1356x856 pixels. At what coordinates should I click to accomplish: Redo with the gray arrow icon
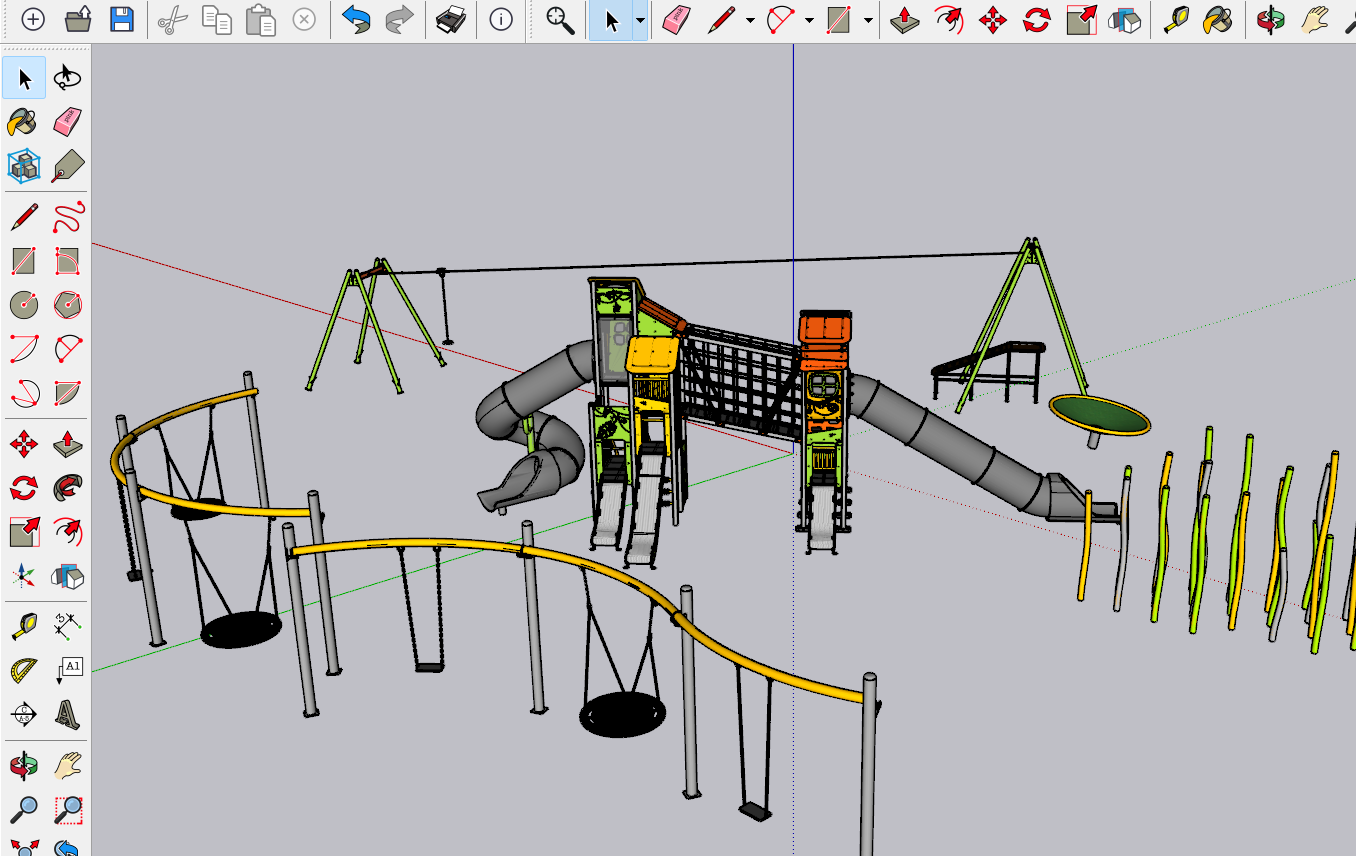400,20
